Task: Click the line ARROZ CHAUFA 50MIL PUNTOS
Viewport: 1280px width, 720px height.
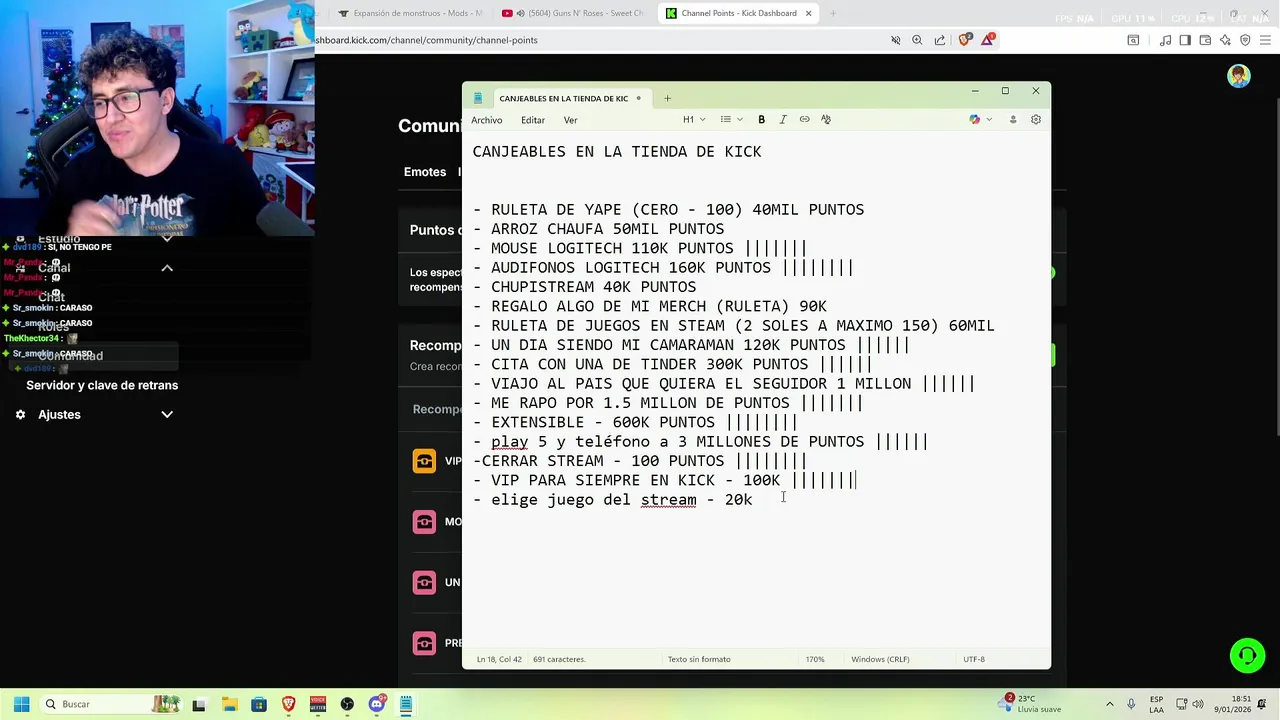Action: 598,229
